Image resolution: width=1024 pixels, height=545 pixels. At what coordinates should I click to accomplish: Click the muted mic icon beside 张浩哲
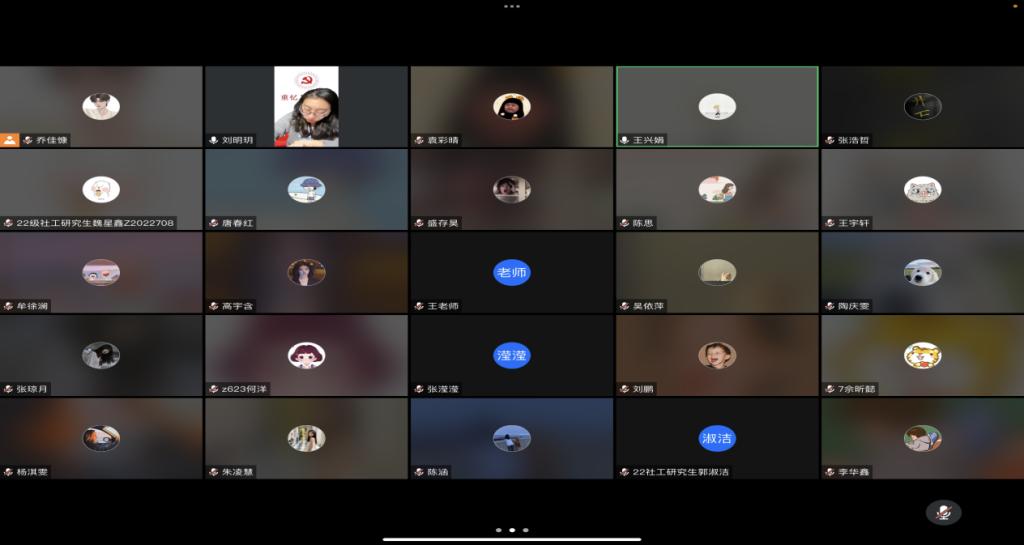(830, 140)
